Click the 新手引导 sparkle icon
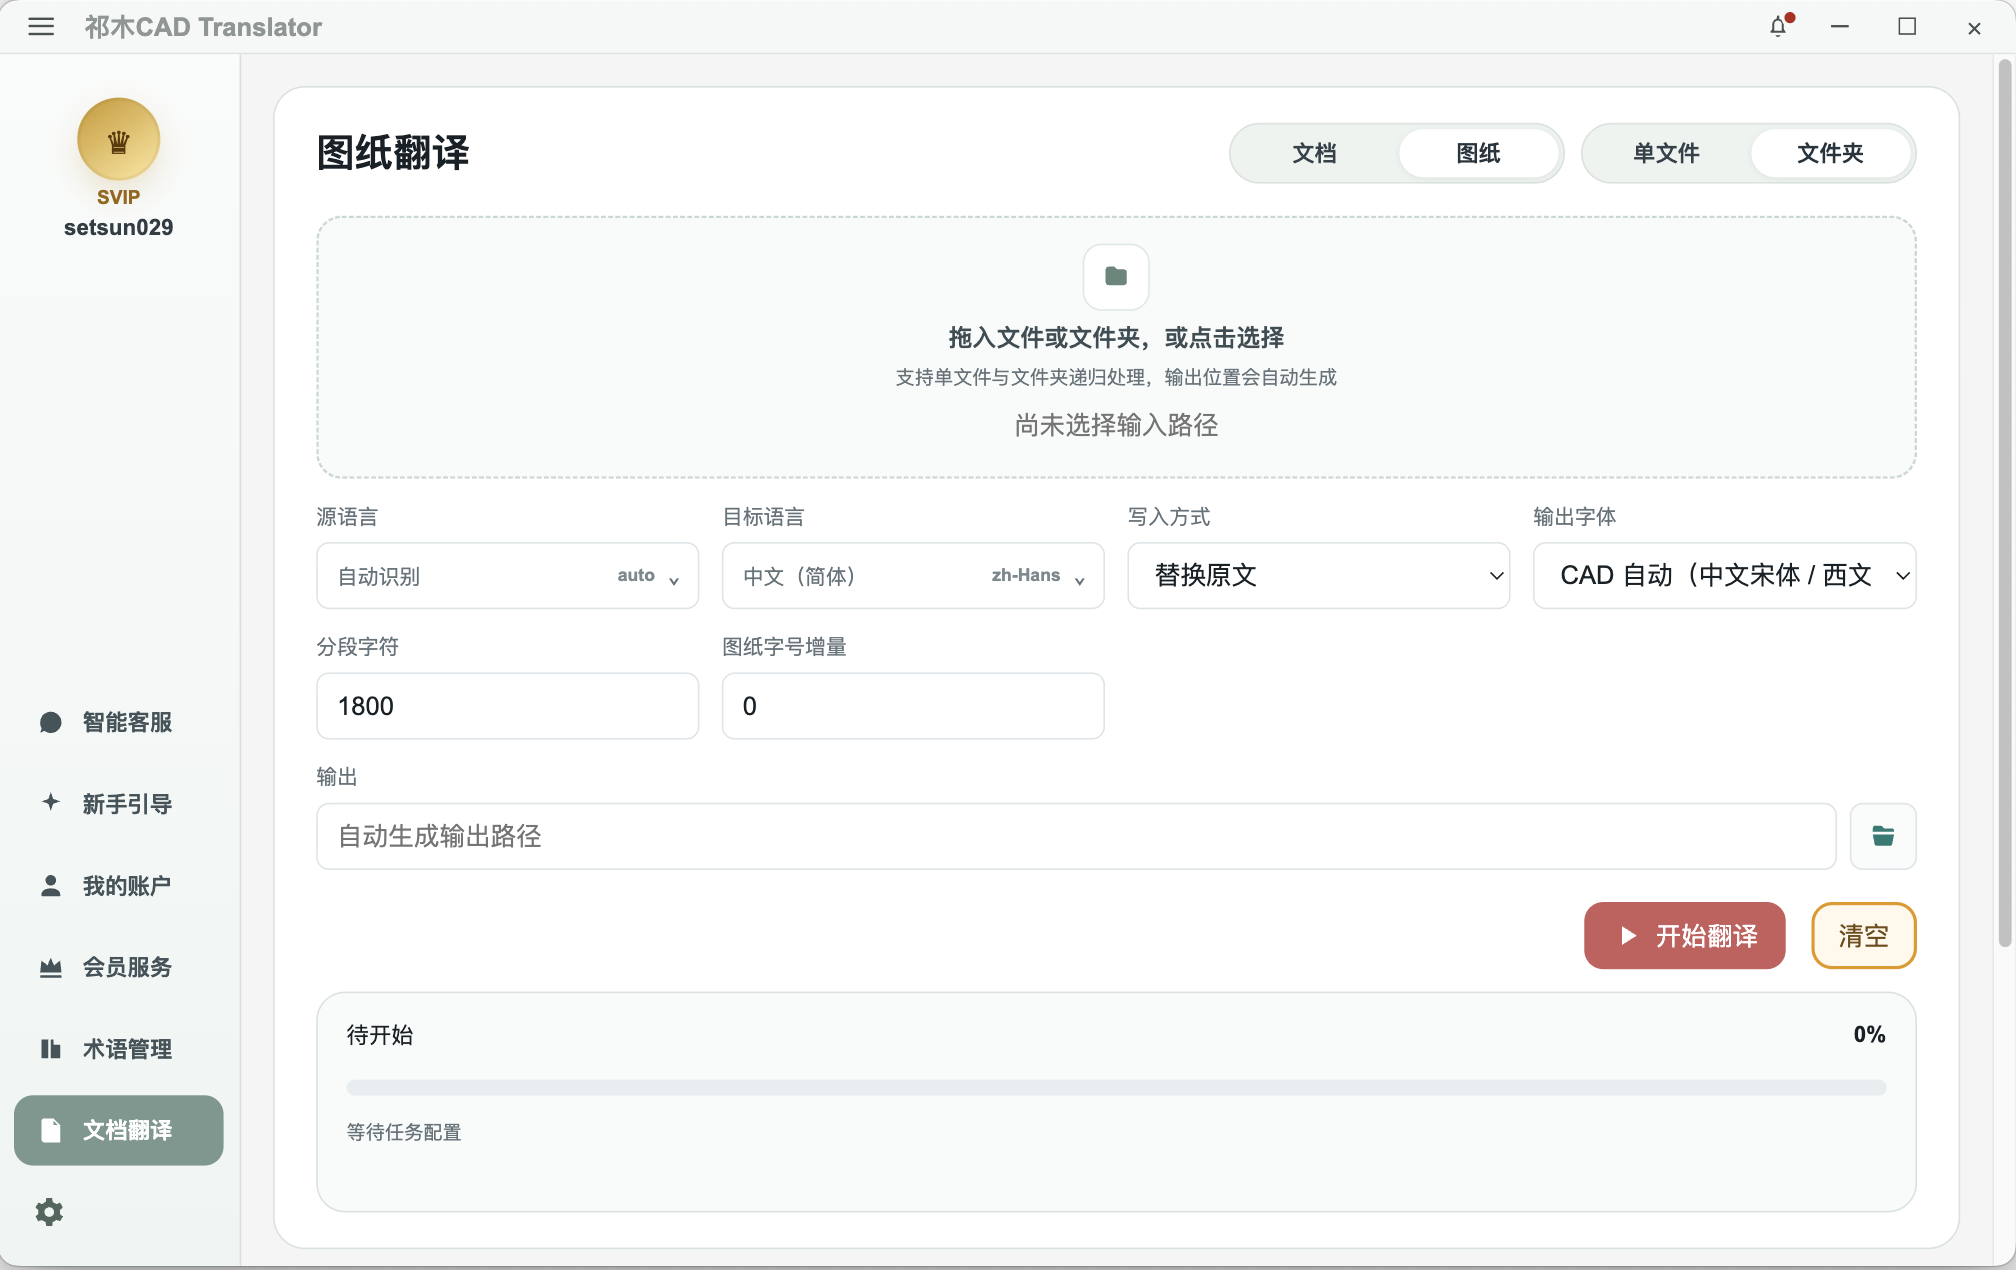 tap(51, 803)
